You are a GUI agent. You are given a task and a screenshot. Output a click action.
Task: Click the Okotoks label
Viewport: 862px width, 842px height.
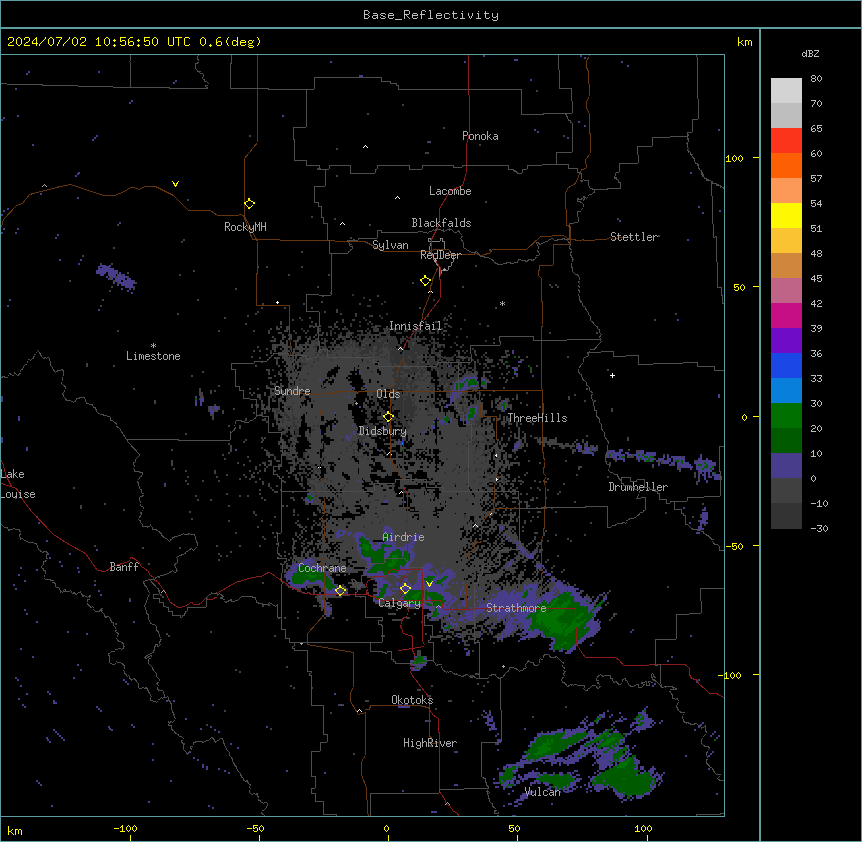pos(412,700)
